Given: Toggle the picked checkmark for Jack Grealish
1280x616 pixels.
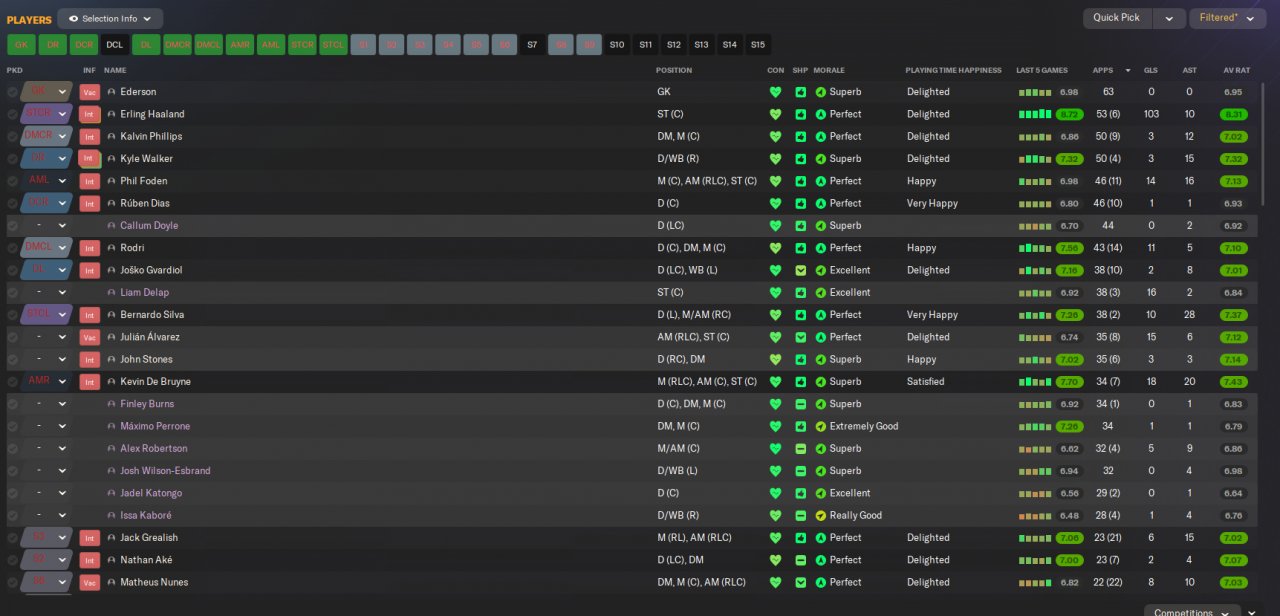Looking at the screenshot, I should point(12,538).
